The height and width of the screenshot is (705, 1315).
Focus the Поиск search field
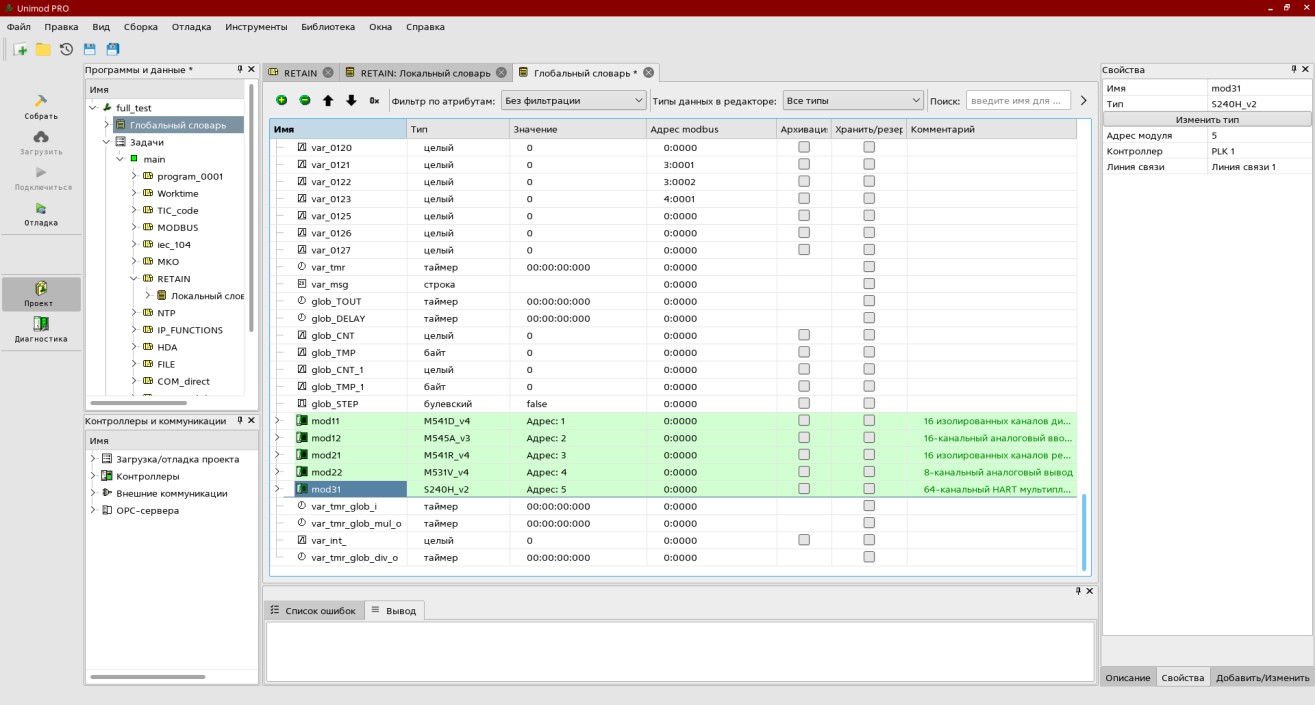(x=1017, y=100)
